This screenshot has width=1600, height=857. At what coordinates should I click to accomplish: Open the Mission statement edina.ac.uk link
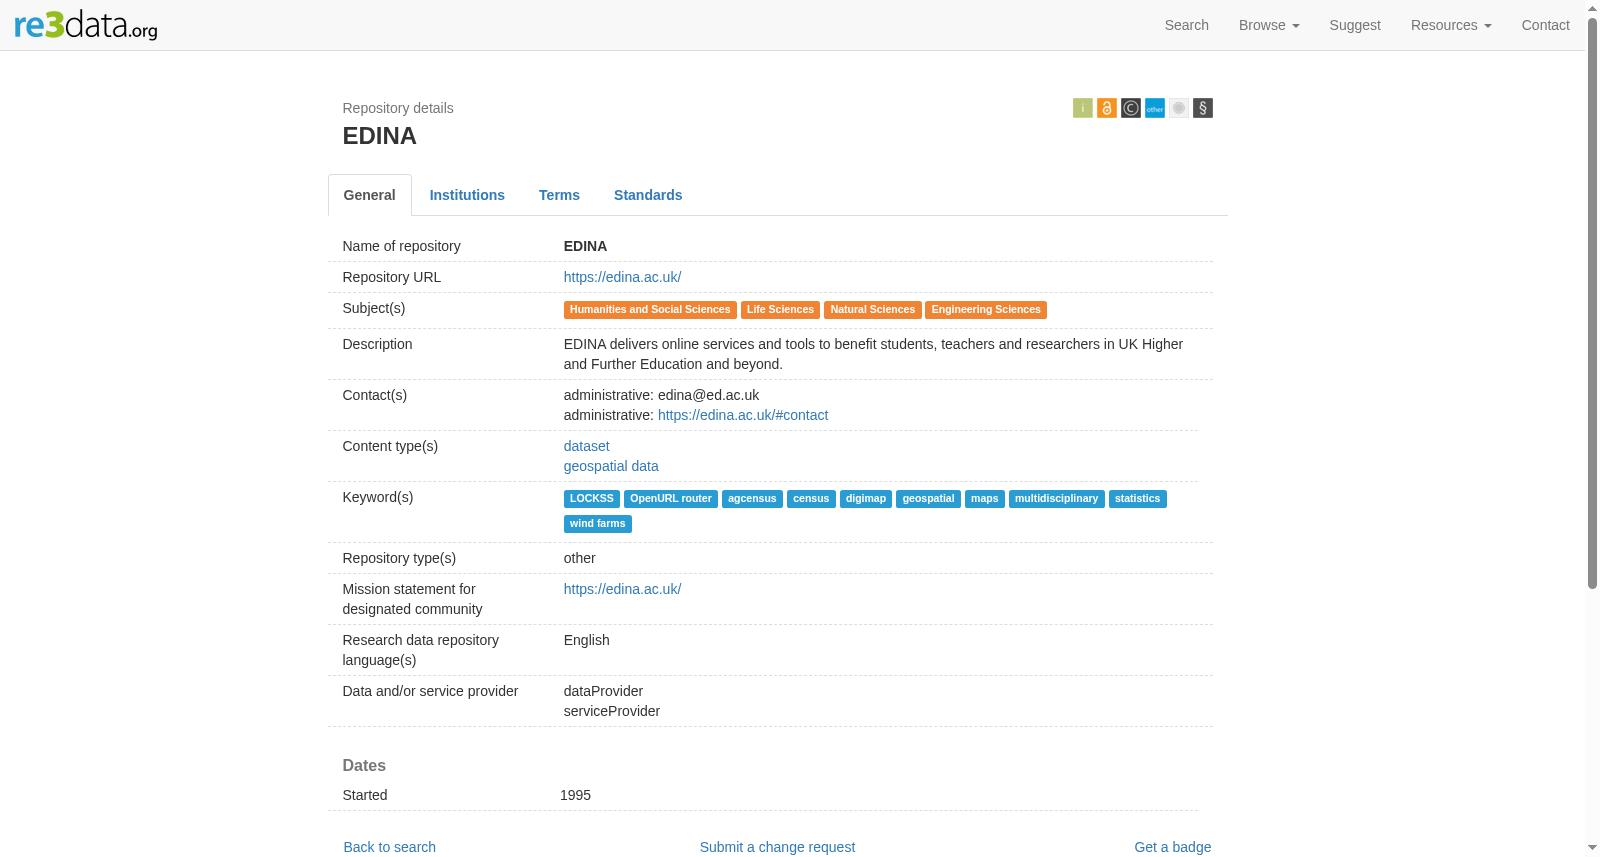point(622,589)
